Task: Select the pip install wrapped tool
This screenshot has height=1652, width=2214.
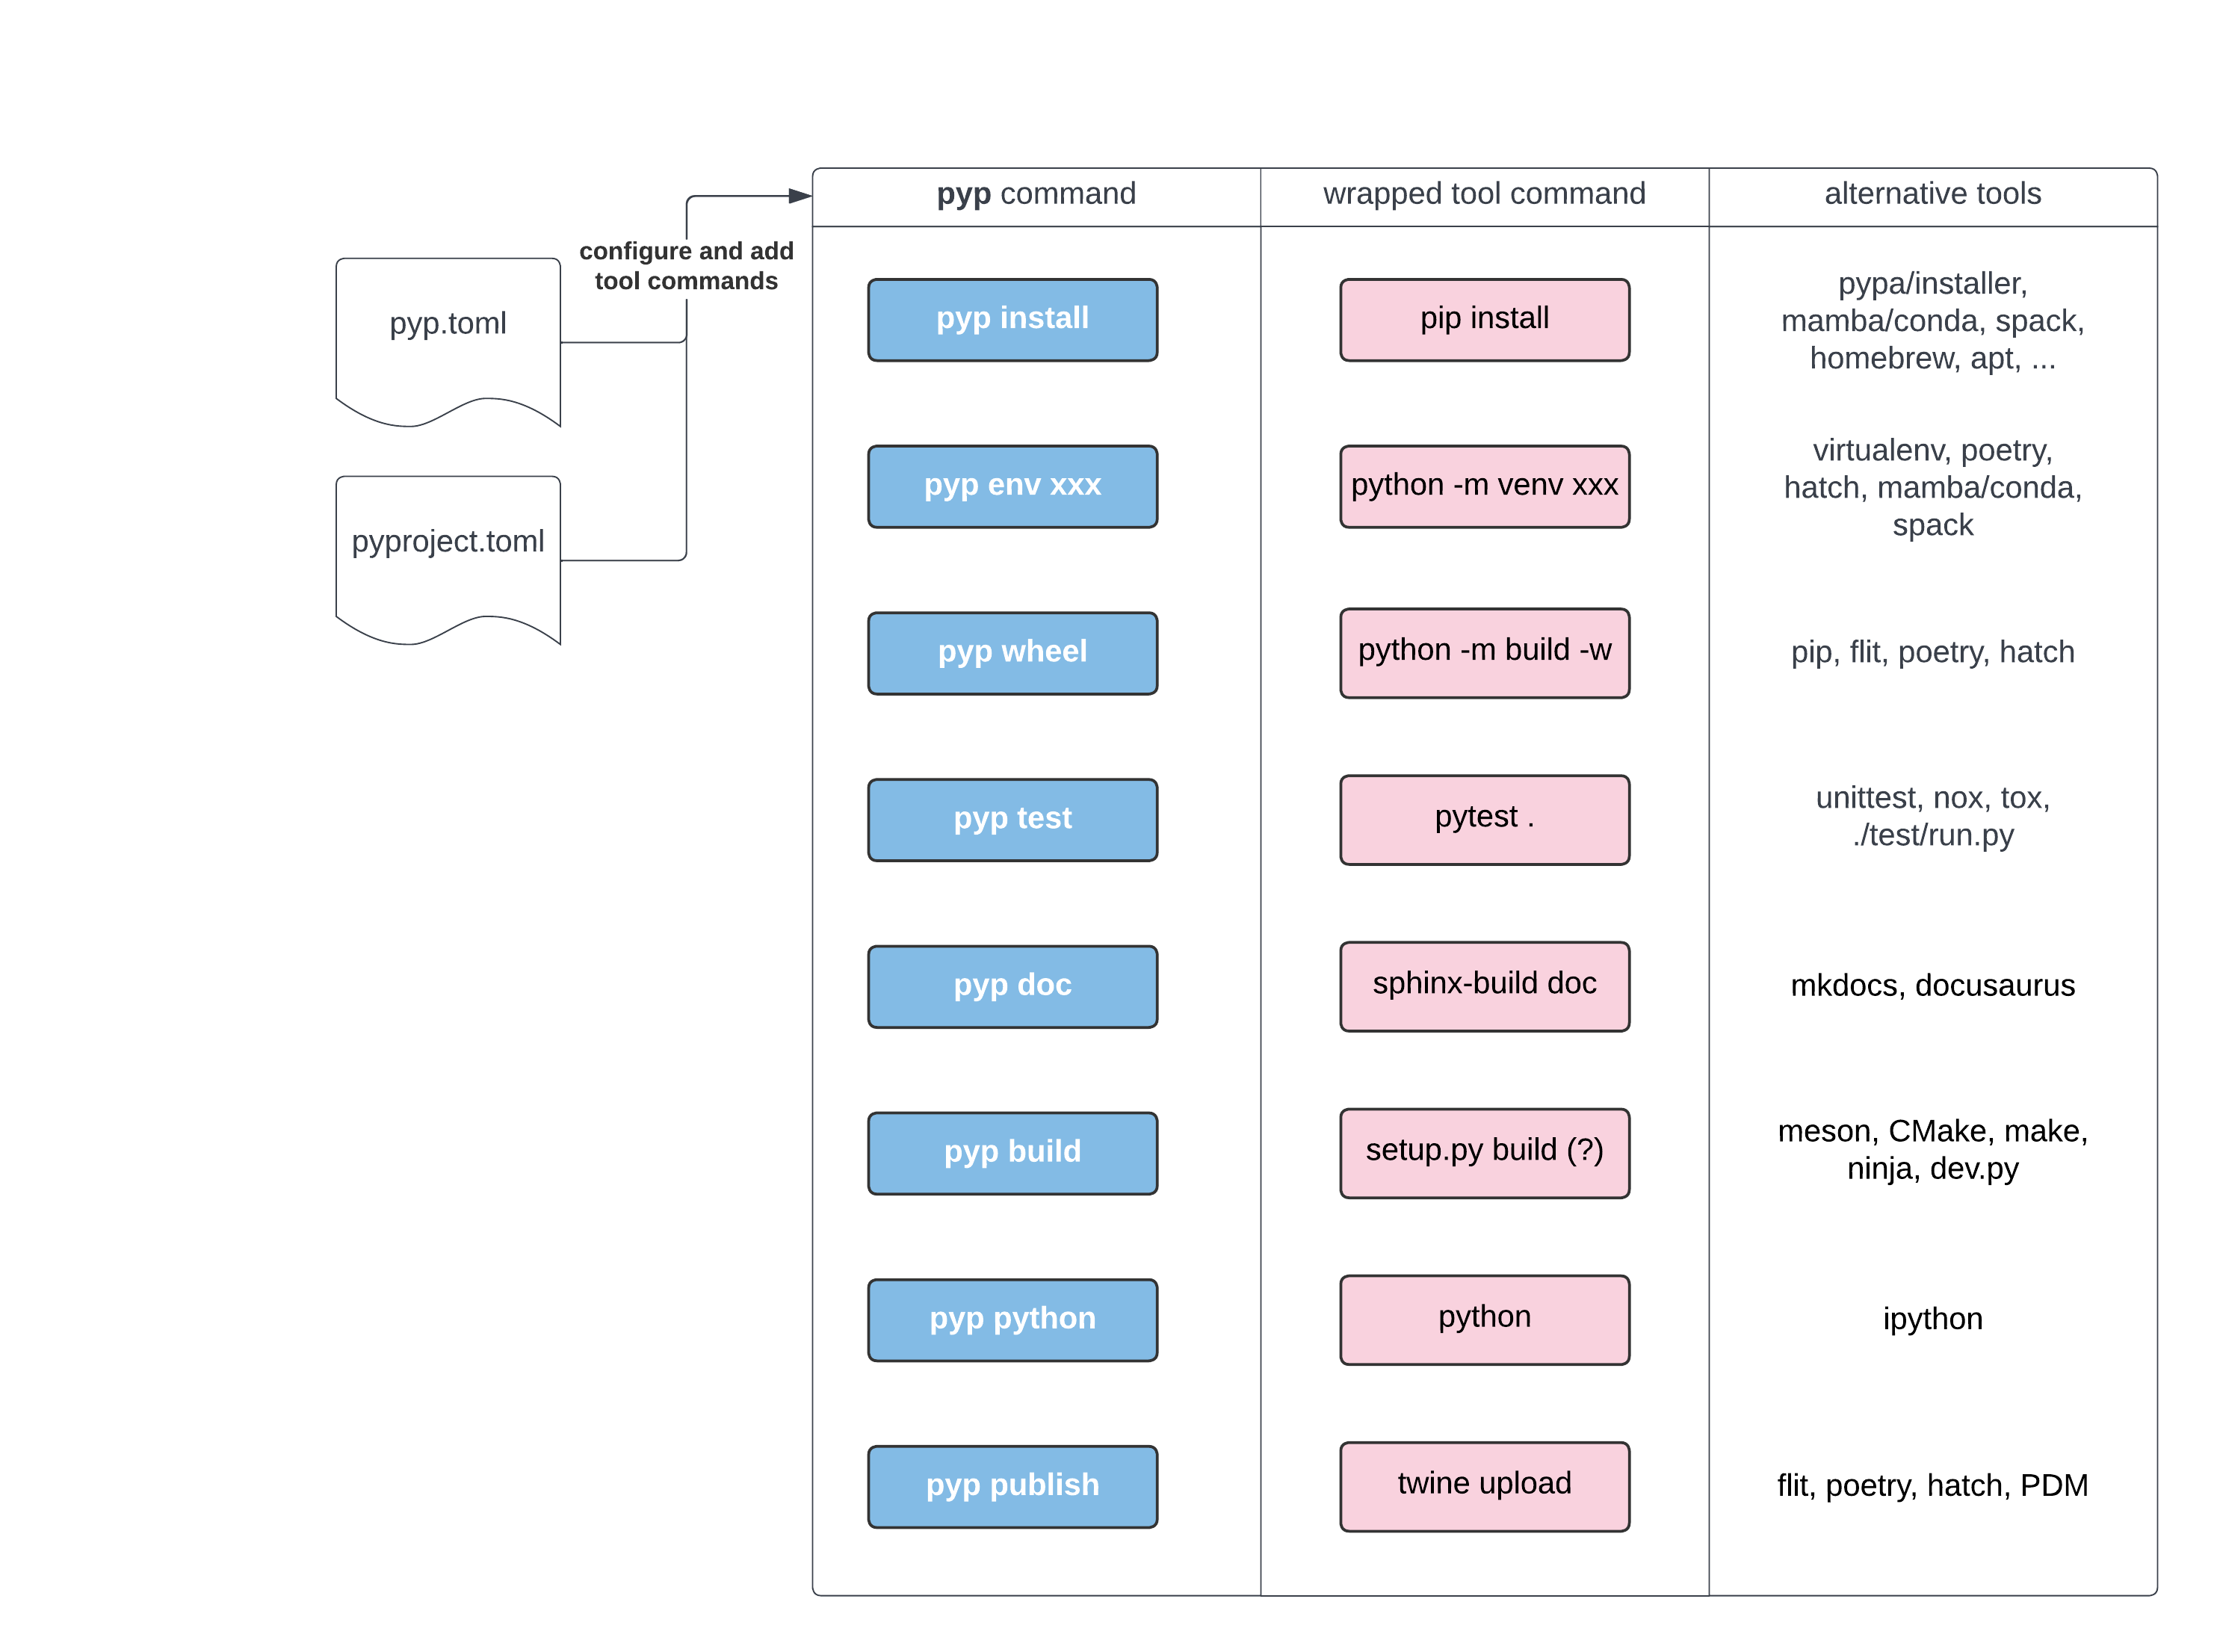Action: (x=1482, y=319)
